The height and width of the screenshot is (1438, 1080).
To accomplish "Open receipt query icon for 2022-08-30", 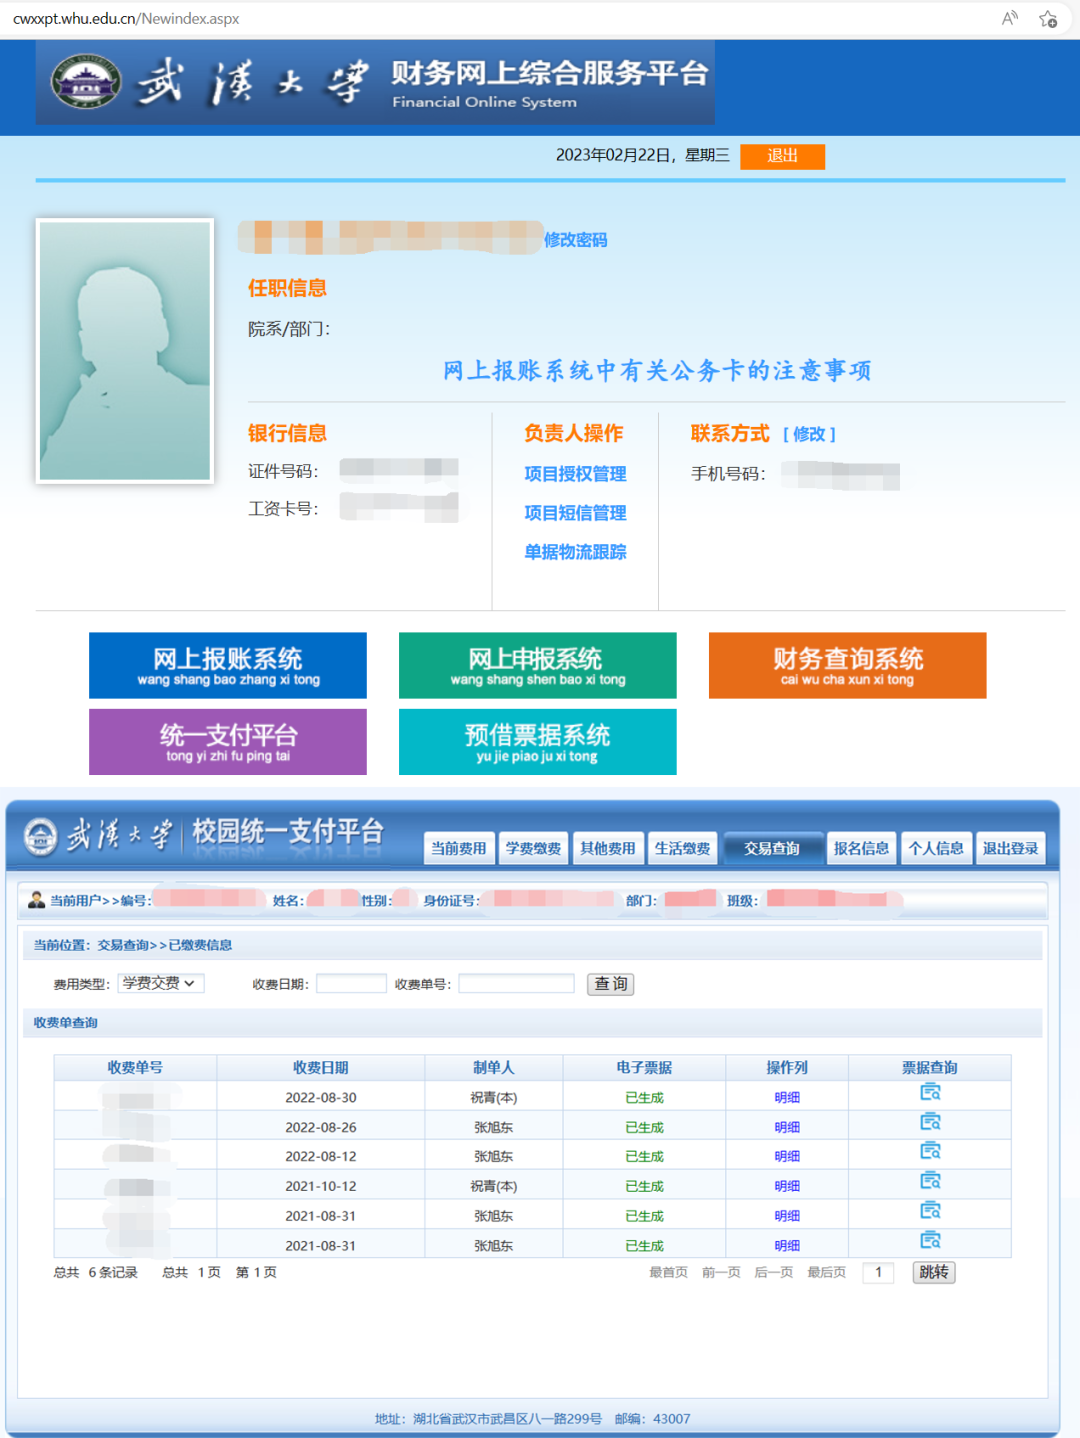I will click(930, 1092).
